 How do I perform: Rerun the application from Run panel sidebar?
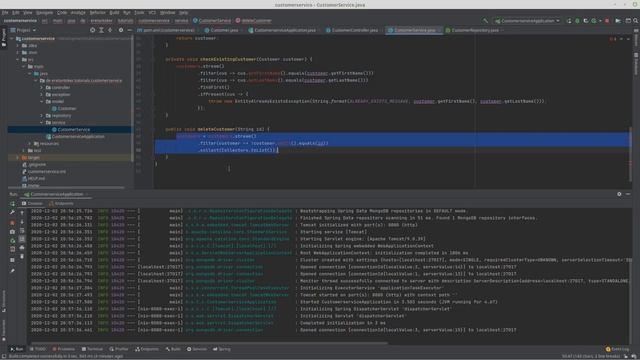12,203
